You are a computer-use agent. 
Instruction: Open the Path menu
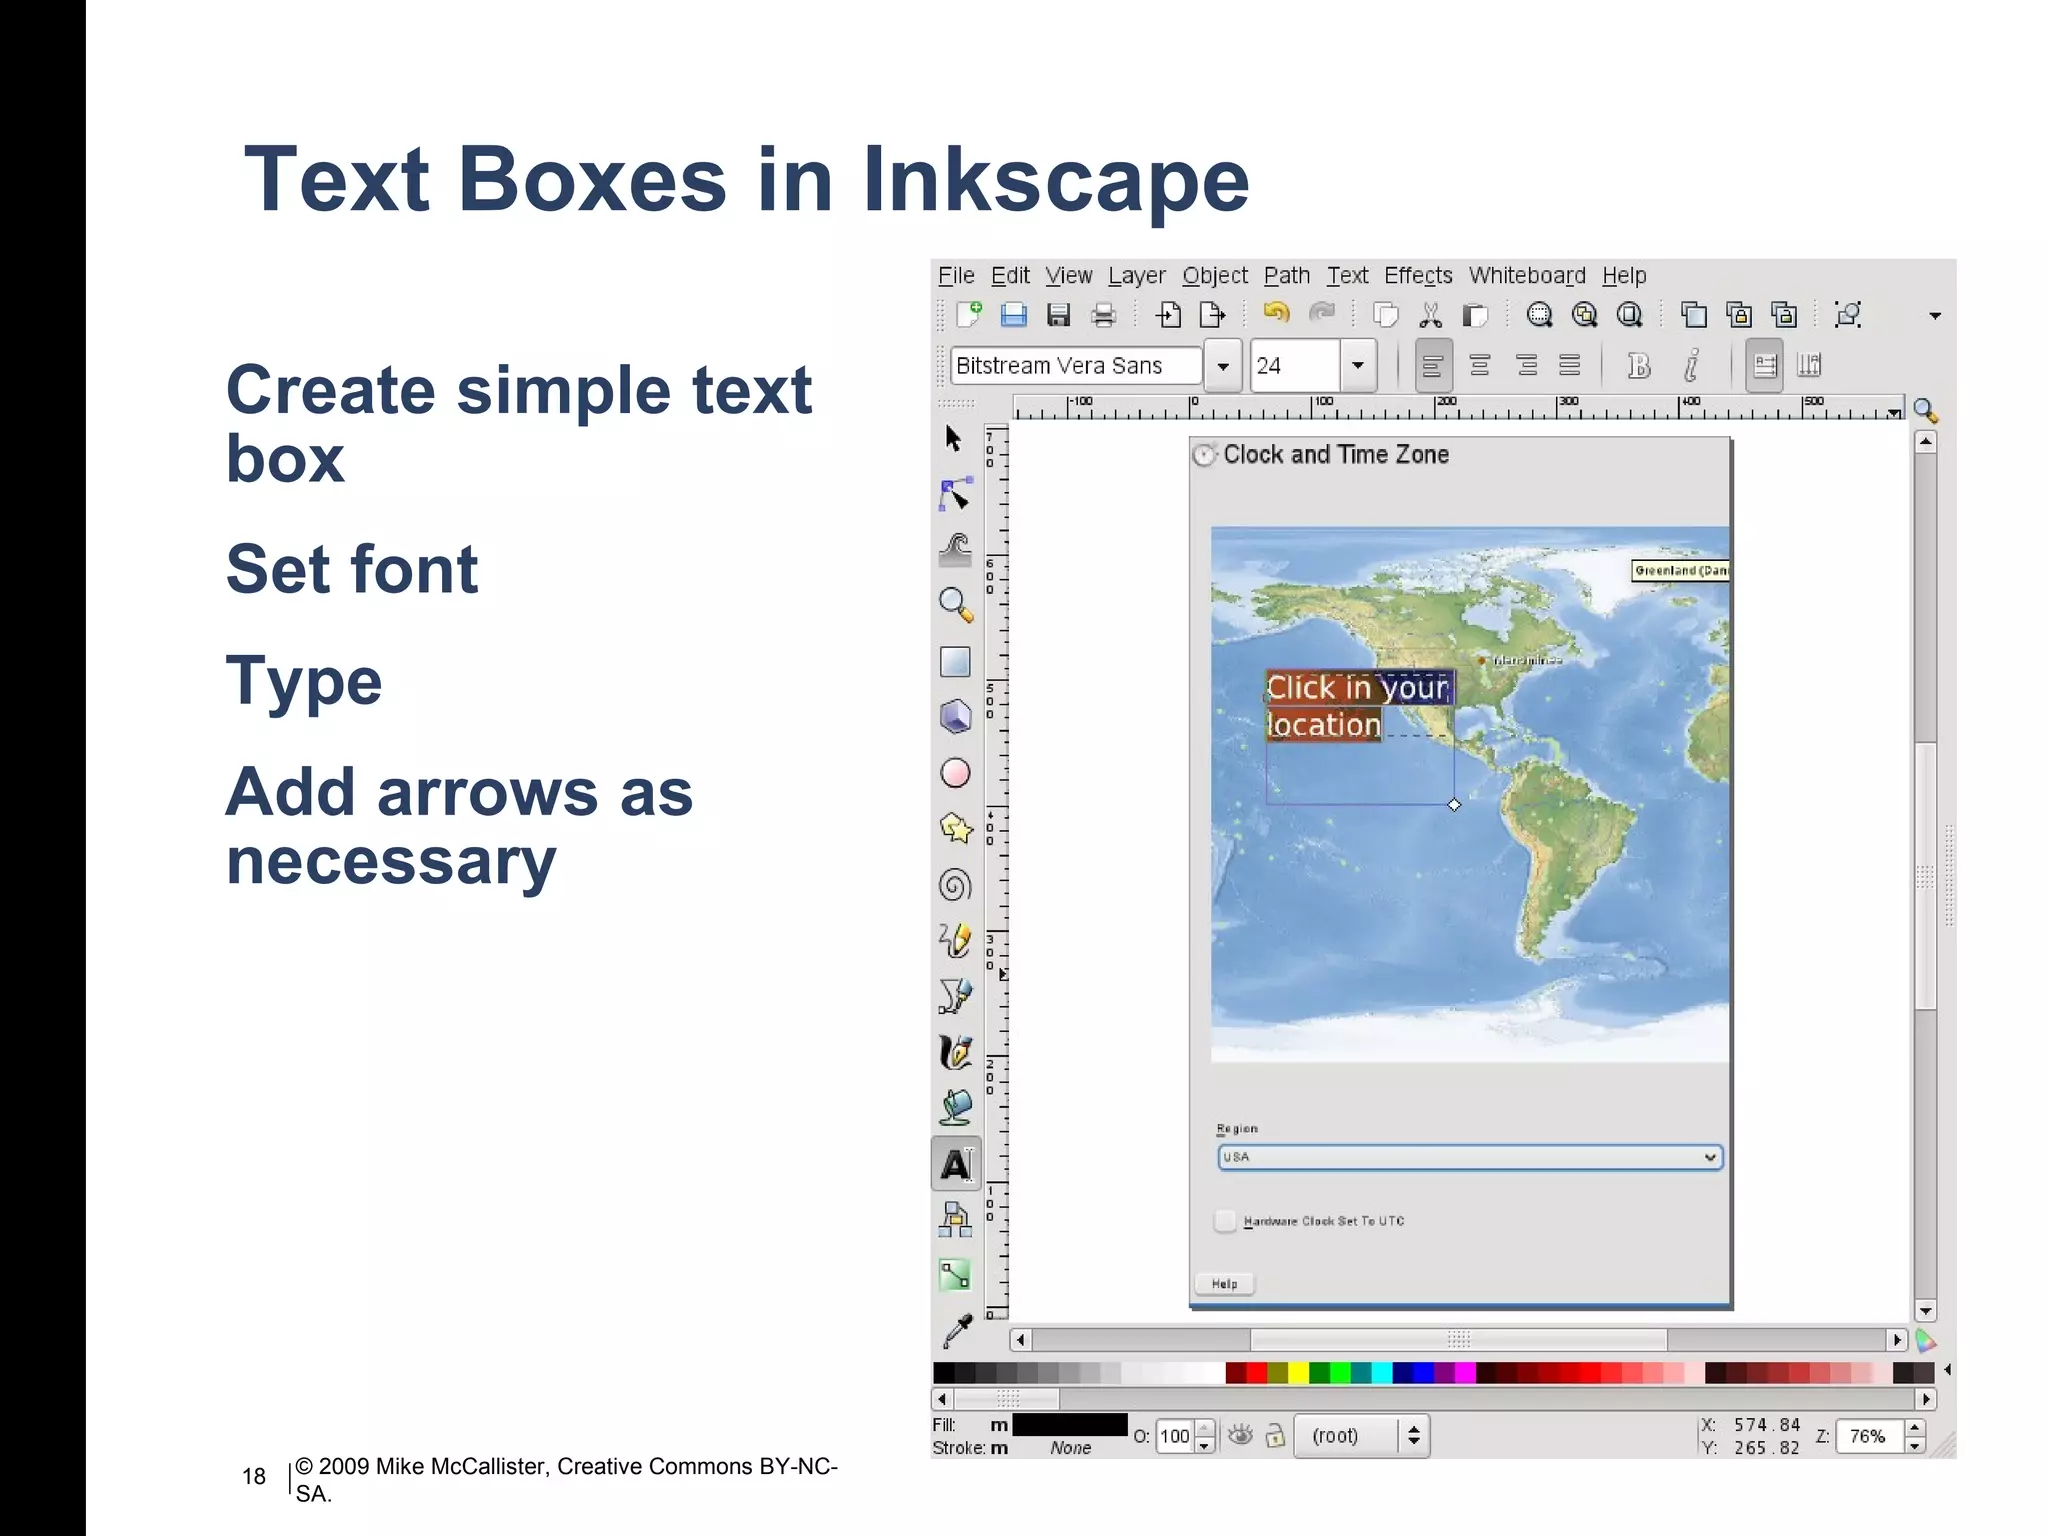(1286, 276)
